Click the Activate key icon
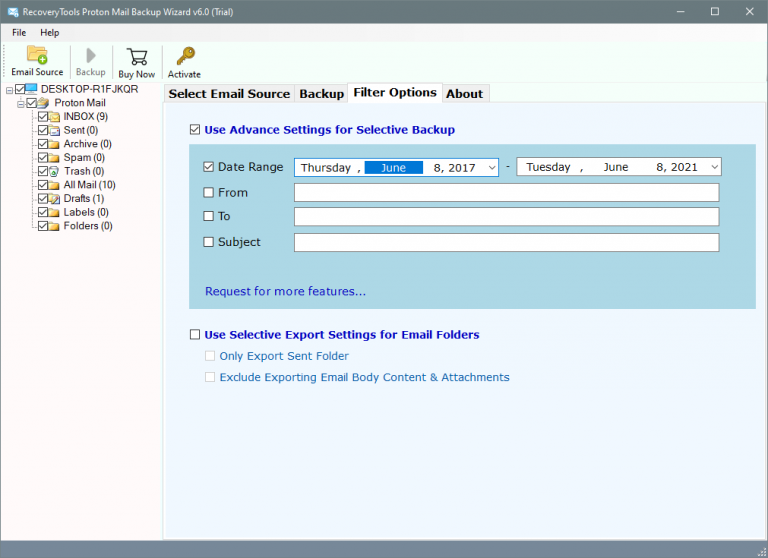 pos(185,56)
